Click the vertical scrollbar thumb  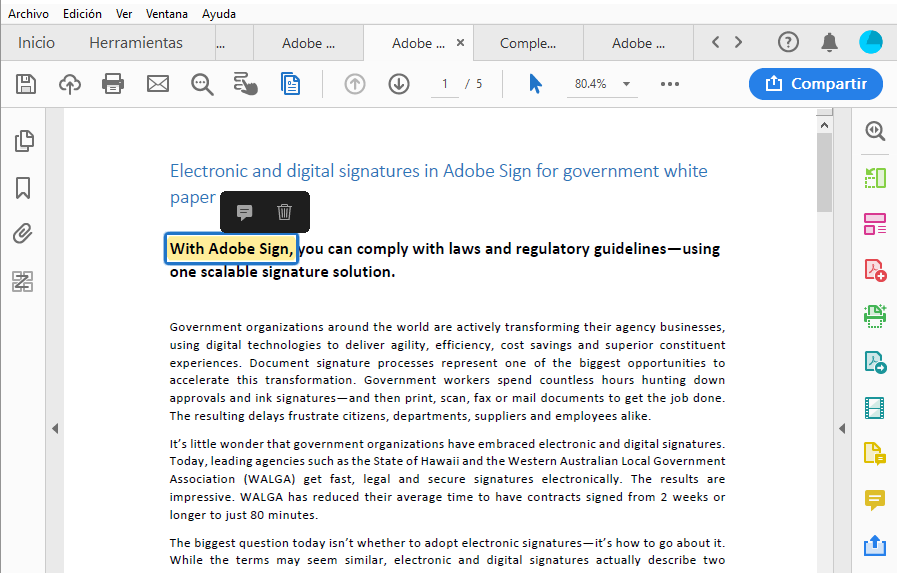tap(824, 173)
